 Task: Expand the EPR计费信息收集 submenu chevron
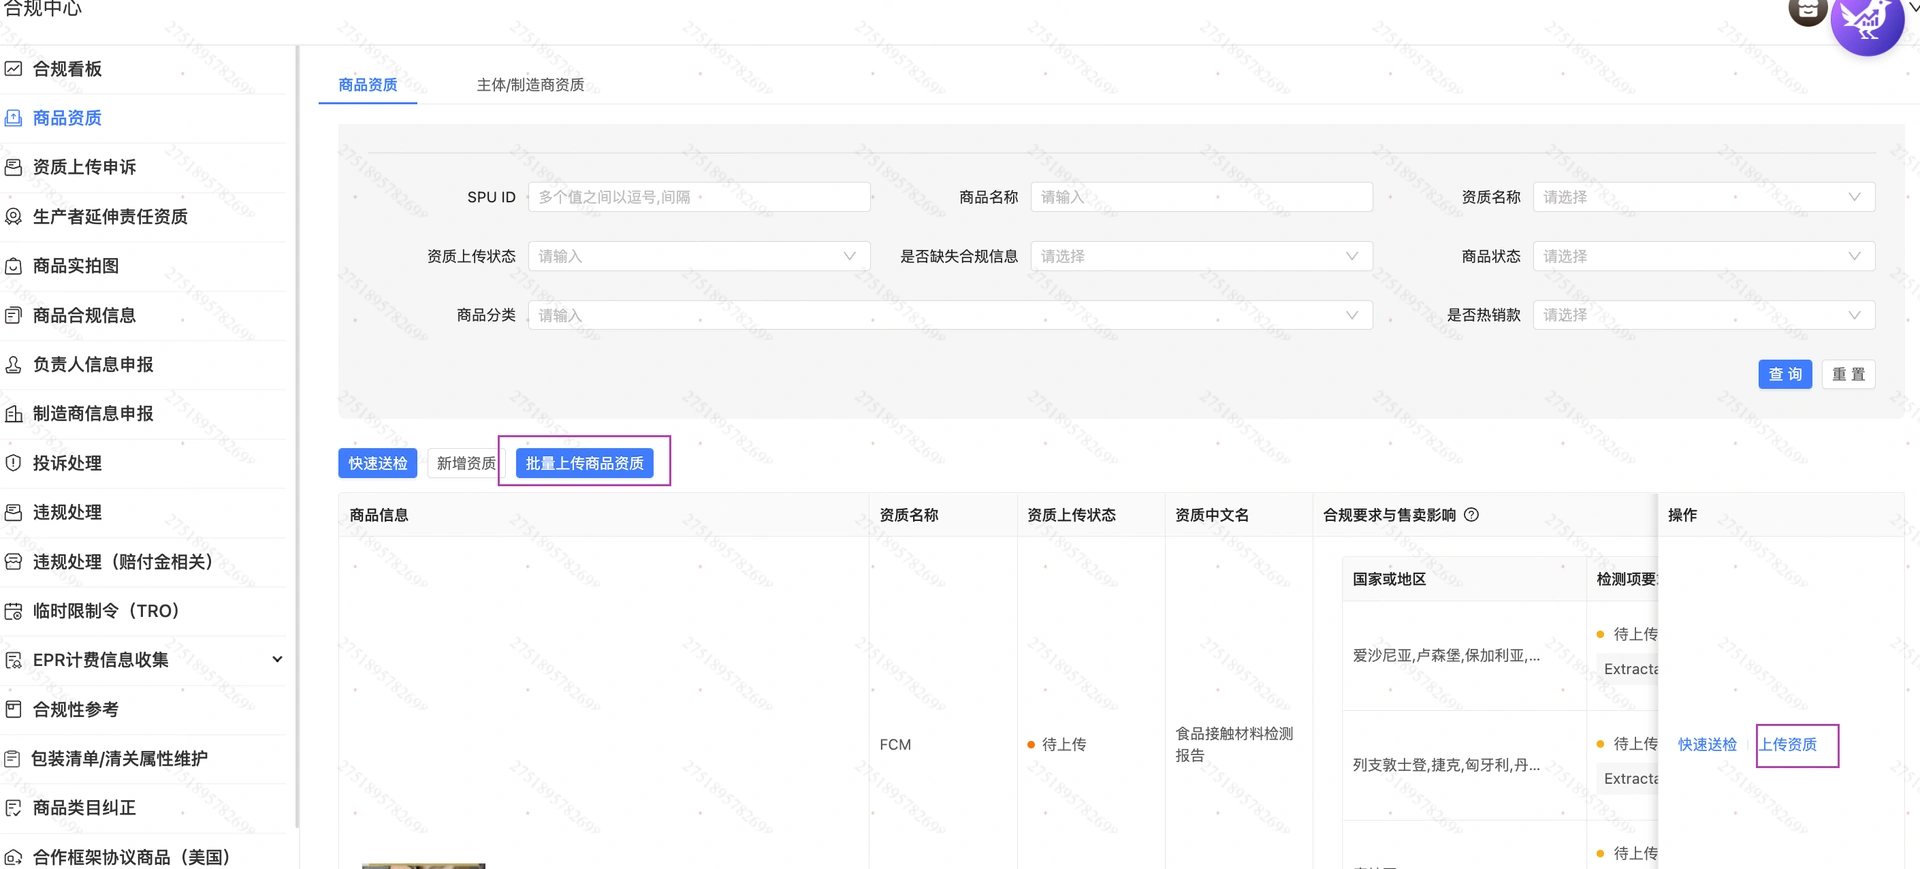click(277, 659)
